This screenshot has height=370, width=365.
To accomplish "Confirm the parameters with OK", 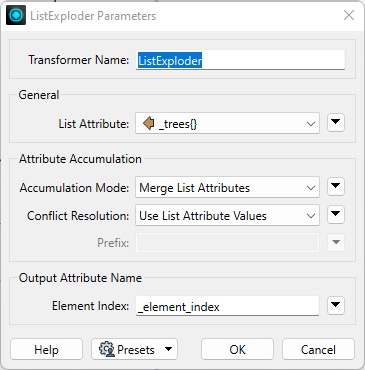I will [237, 349].
